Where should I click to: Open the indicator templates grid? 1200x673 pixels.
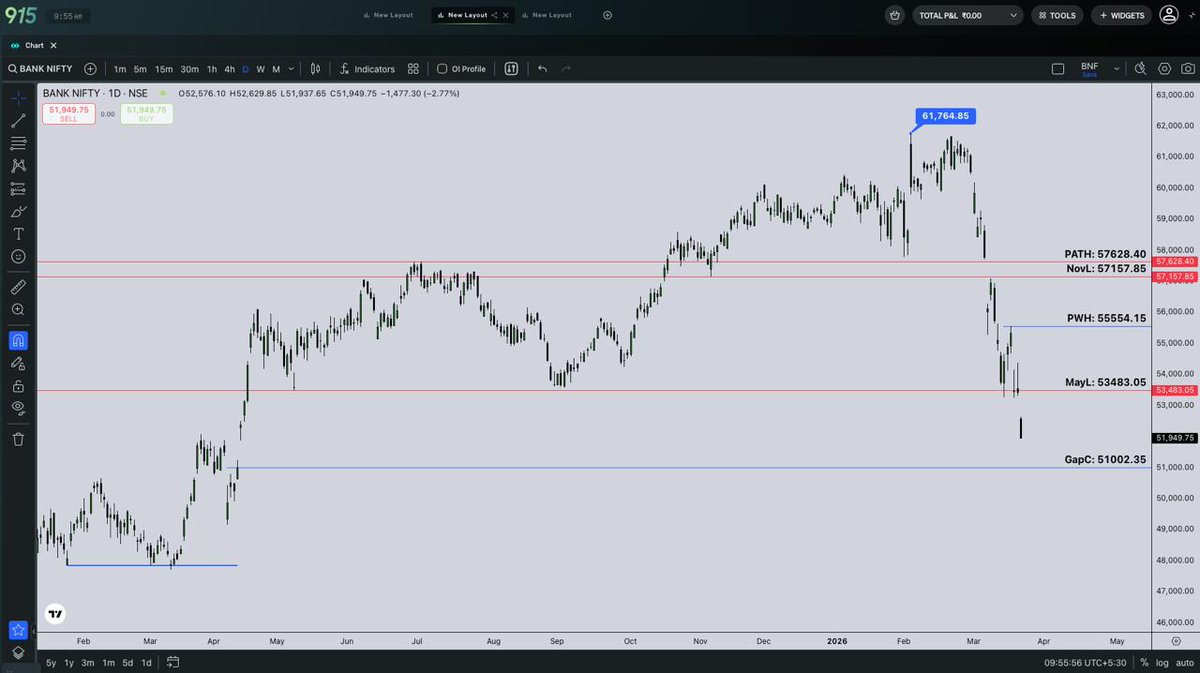point(413,69)
